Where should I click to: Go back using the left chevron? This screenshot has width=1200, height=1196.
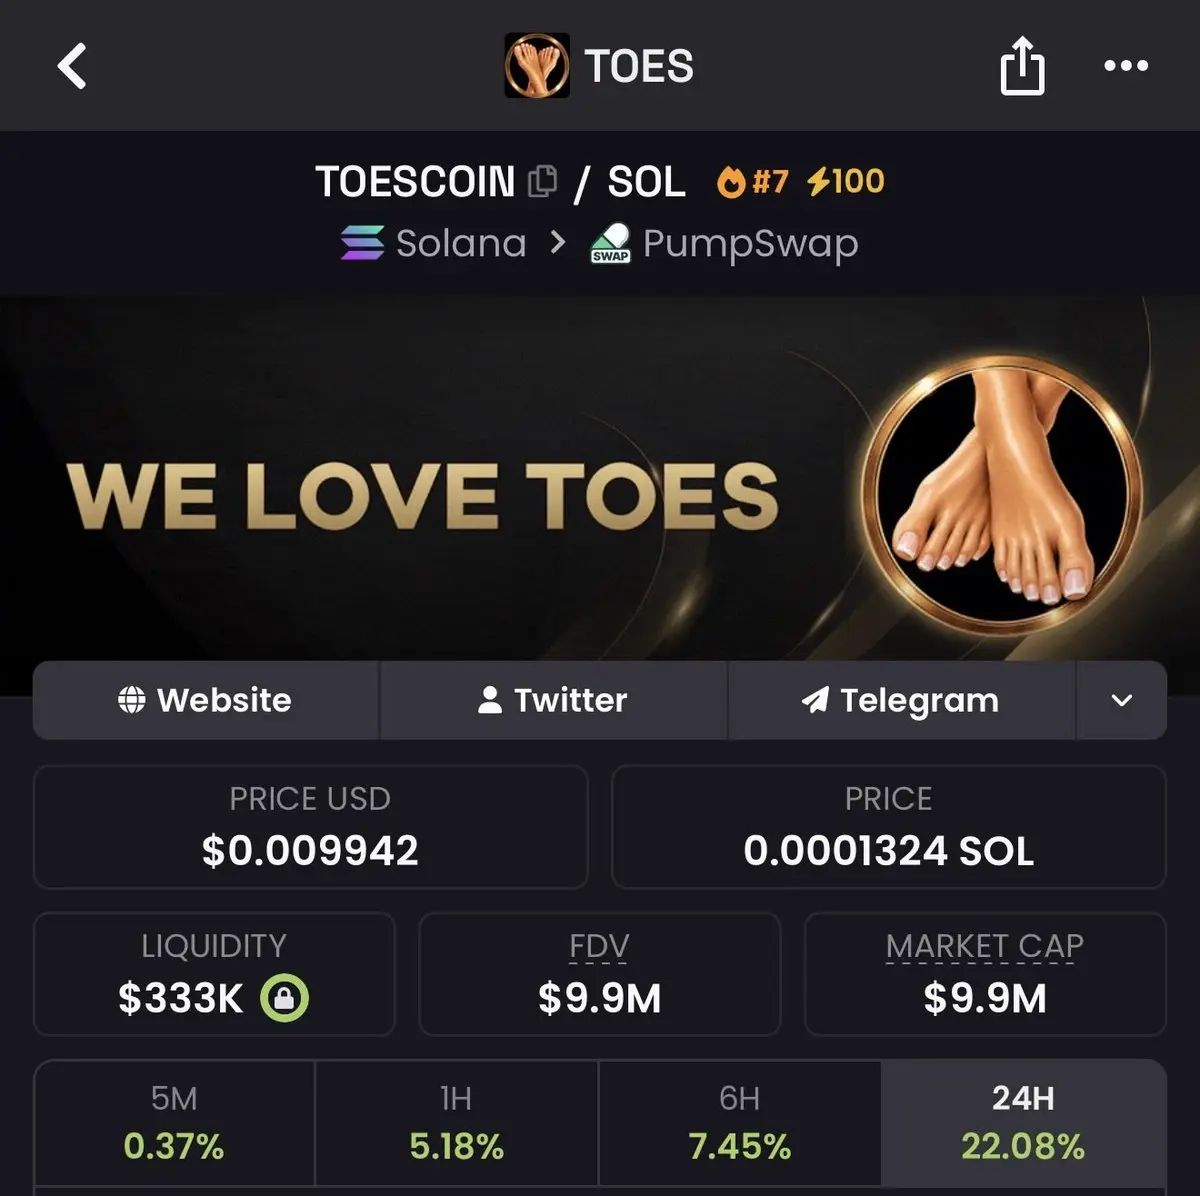tap(72, 66)
